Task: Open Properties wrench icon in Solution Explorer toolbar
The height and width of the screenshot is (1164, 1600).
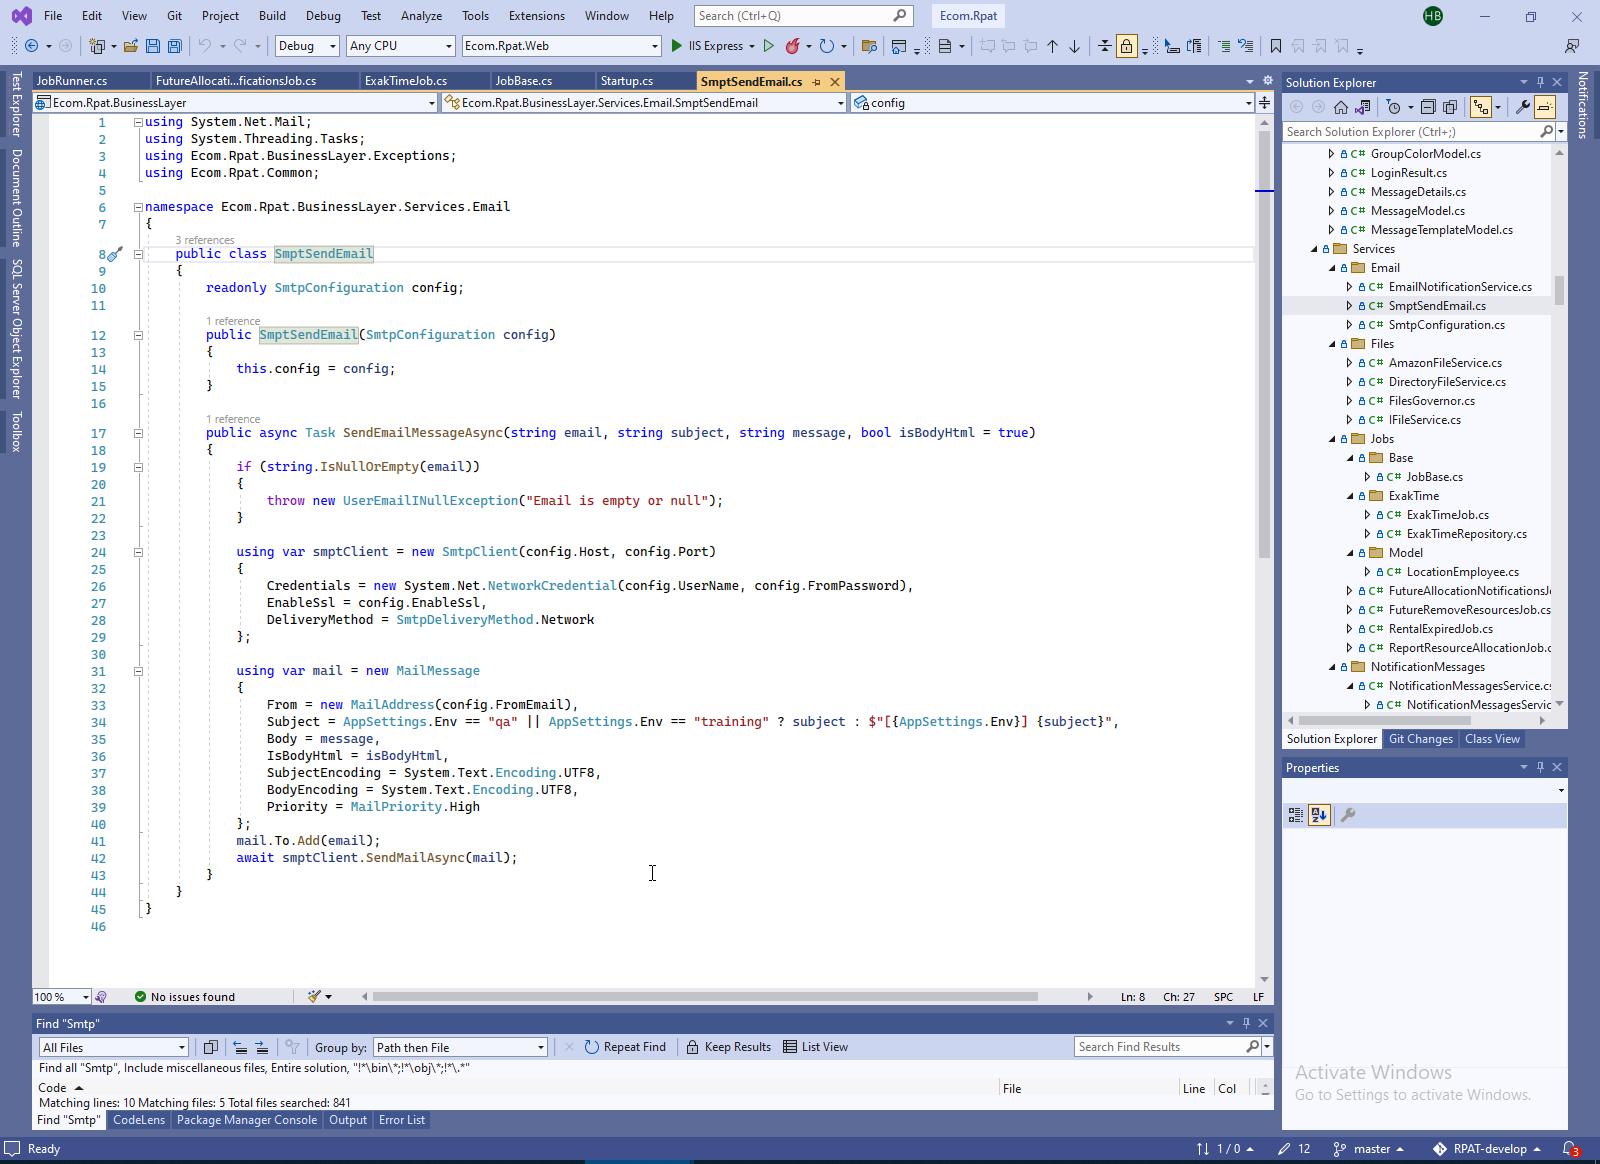Action: 1522,107
